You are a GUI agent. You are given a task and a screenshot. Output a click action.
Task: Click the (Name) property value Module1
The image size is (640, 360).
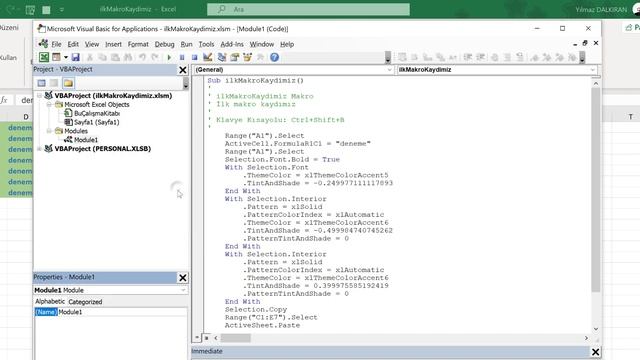122,312
